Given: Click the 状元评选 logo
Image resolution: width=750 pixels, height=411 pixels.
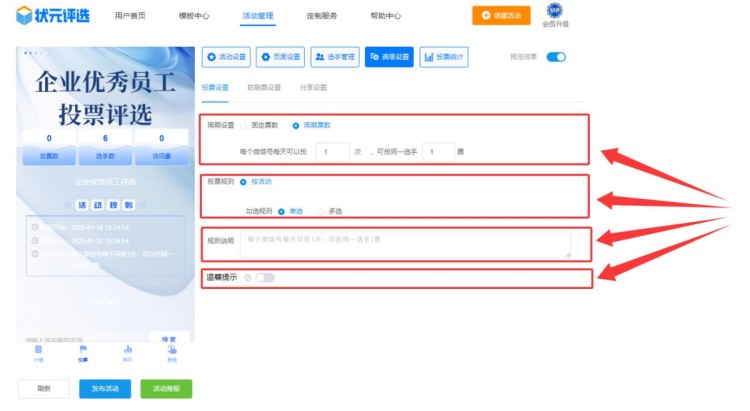Looking at the screenshot, I should pos(50,15).
